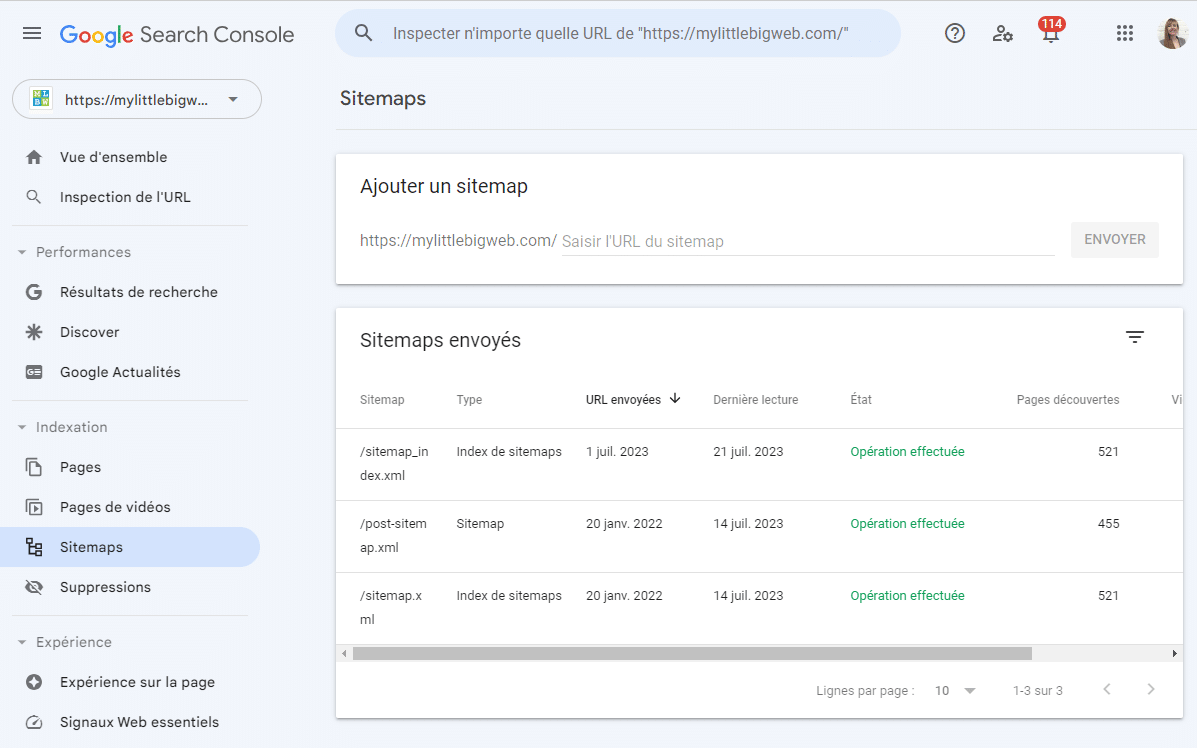The height and width of the screenshot is (748, 1197).
Task: Open the Google apps grid
Action: click(1124, 32)
